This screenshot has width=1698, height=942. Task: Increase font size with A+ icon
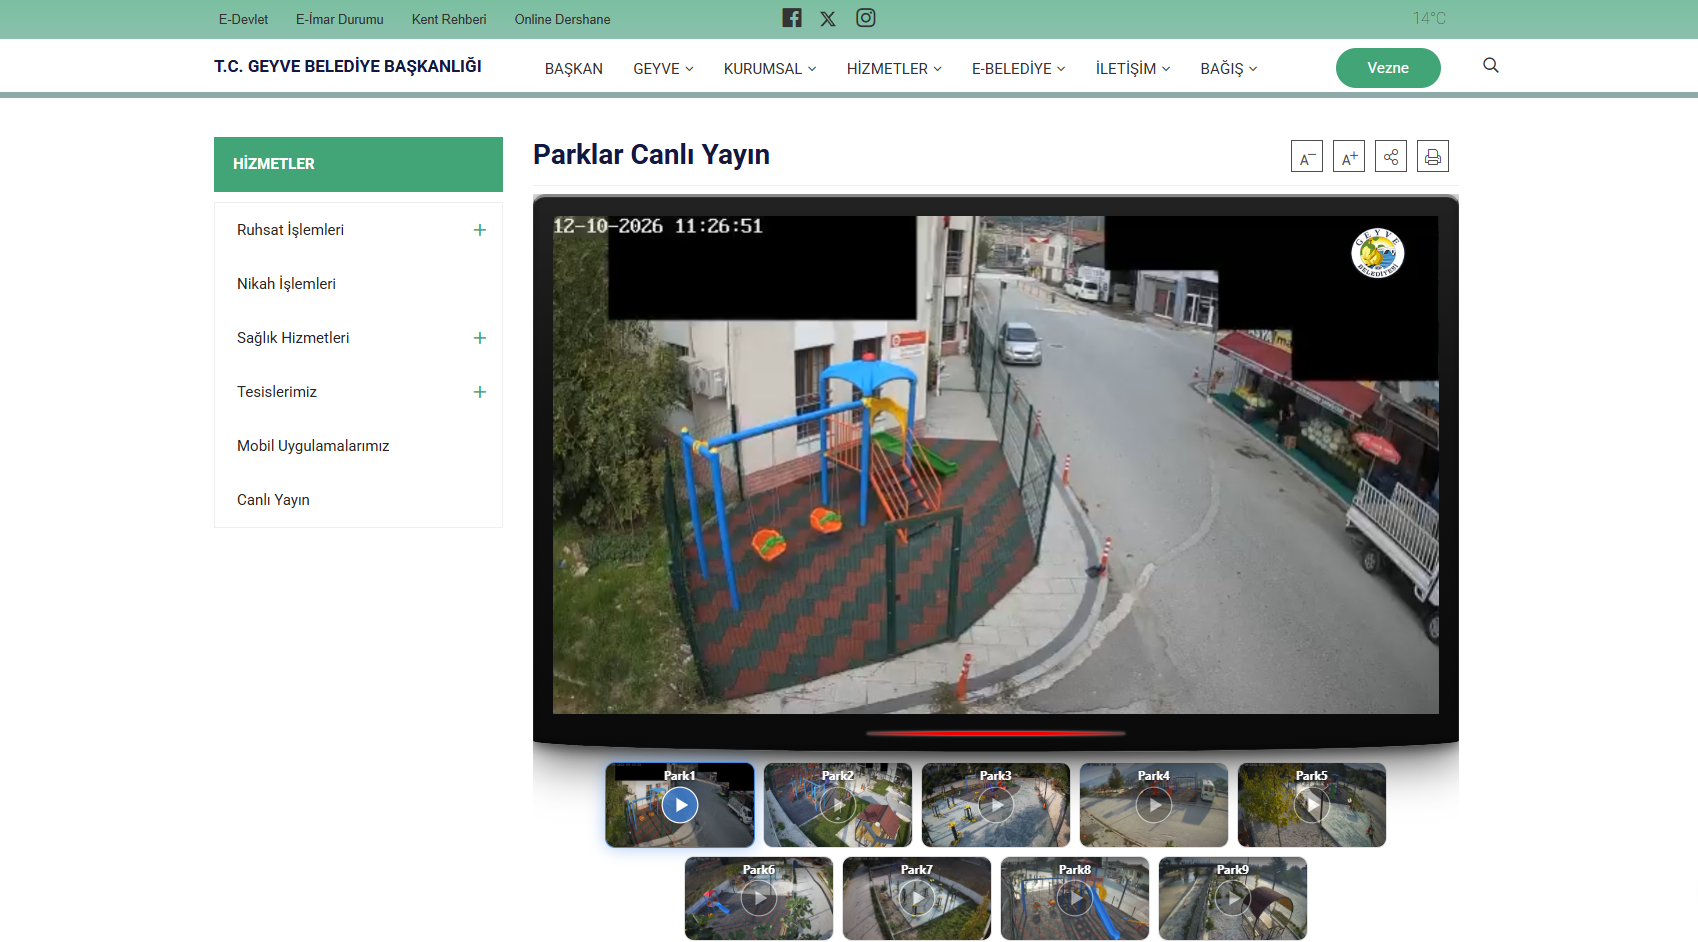point(1349,157)
